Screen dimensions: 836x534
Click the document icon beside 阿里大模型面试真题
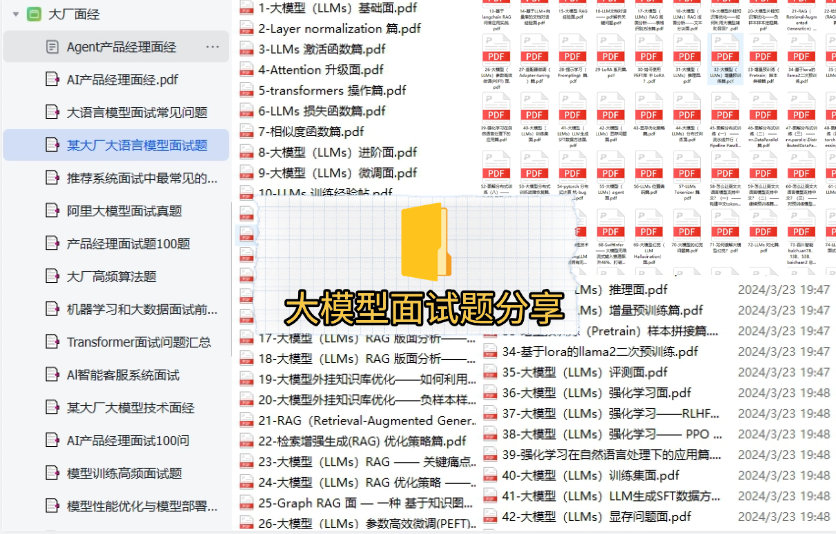point(52,211)
